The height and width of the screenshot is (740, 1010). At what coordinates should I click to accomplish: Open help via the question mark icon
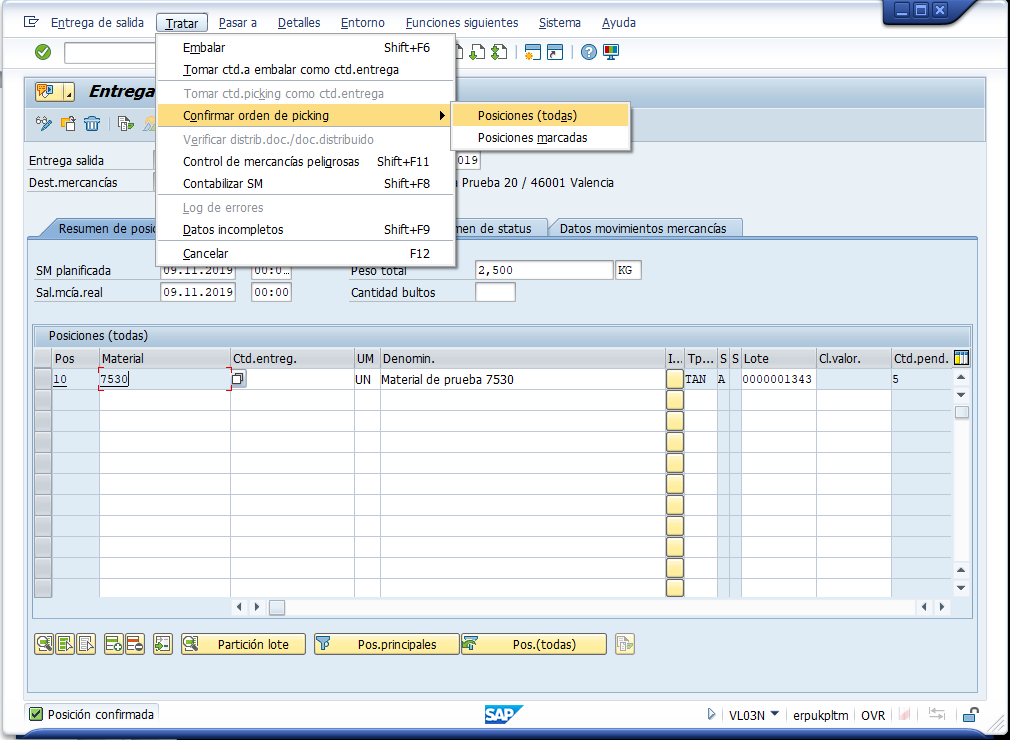tap(588, 52)
